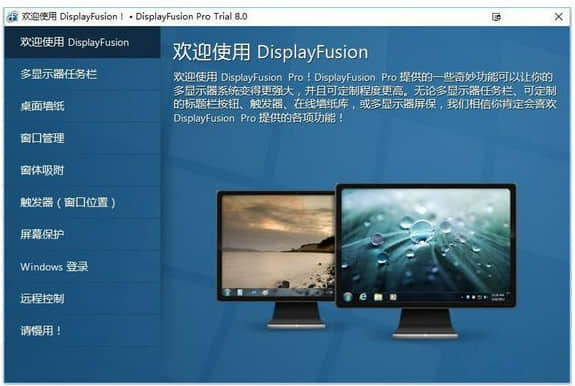Click the DisplayFusion app icon in title bar
This screenshot has height=386, width=575.
(12, 16)
